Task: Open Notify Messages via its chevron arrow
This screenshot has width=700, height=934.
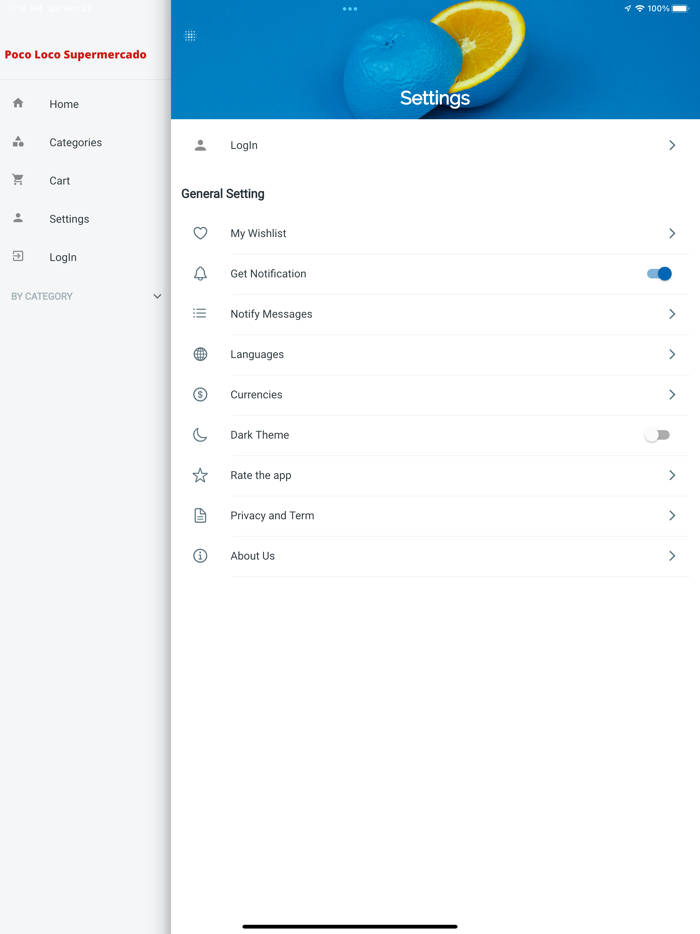Action: [672, 314]
